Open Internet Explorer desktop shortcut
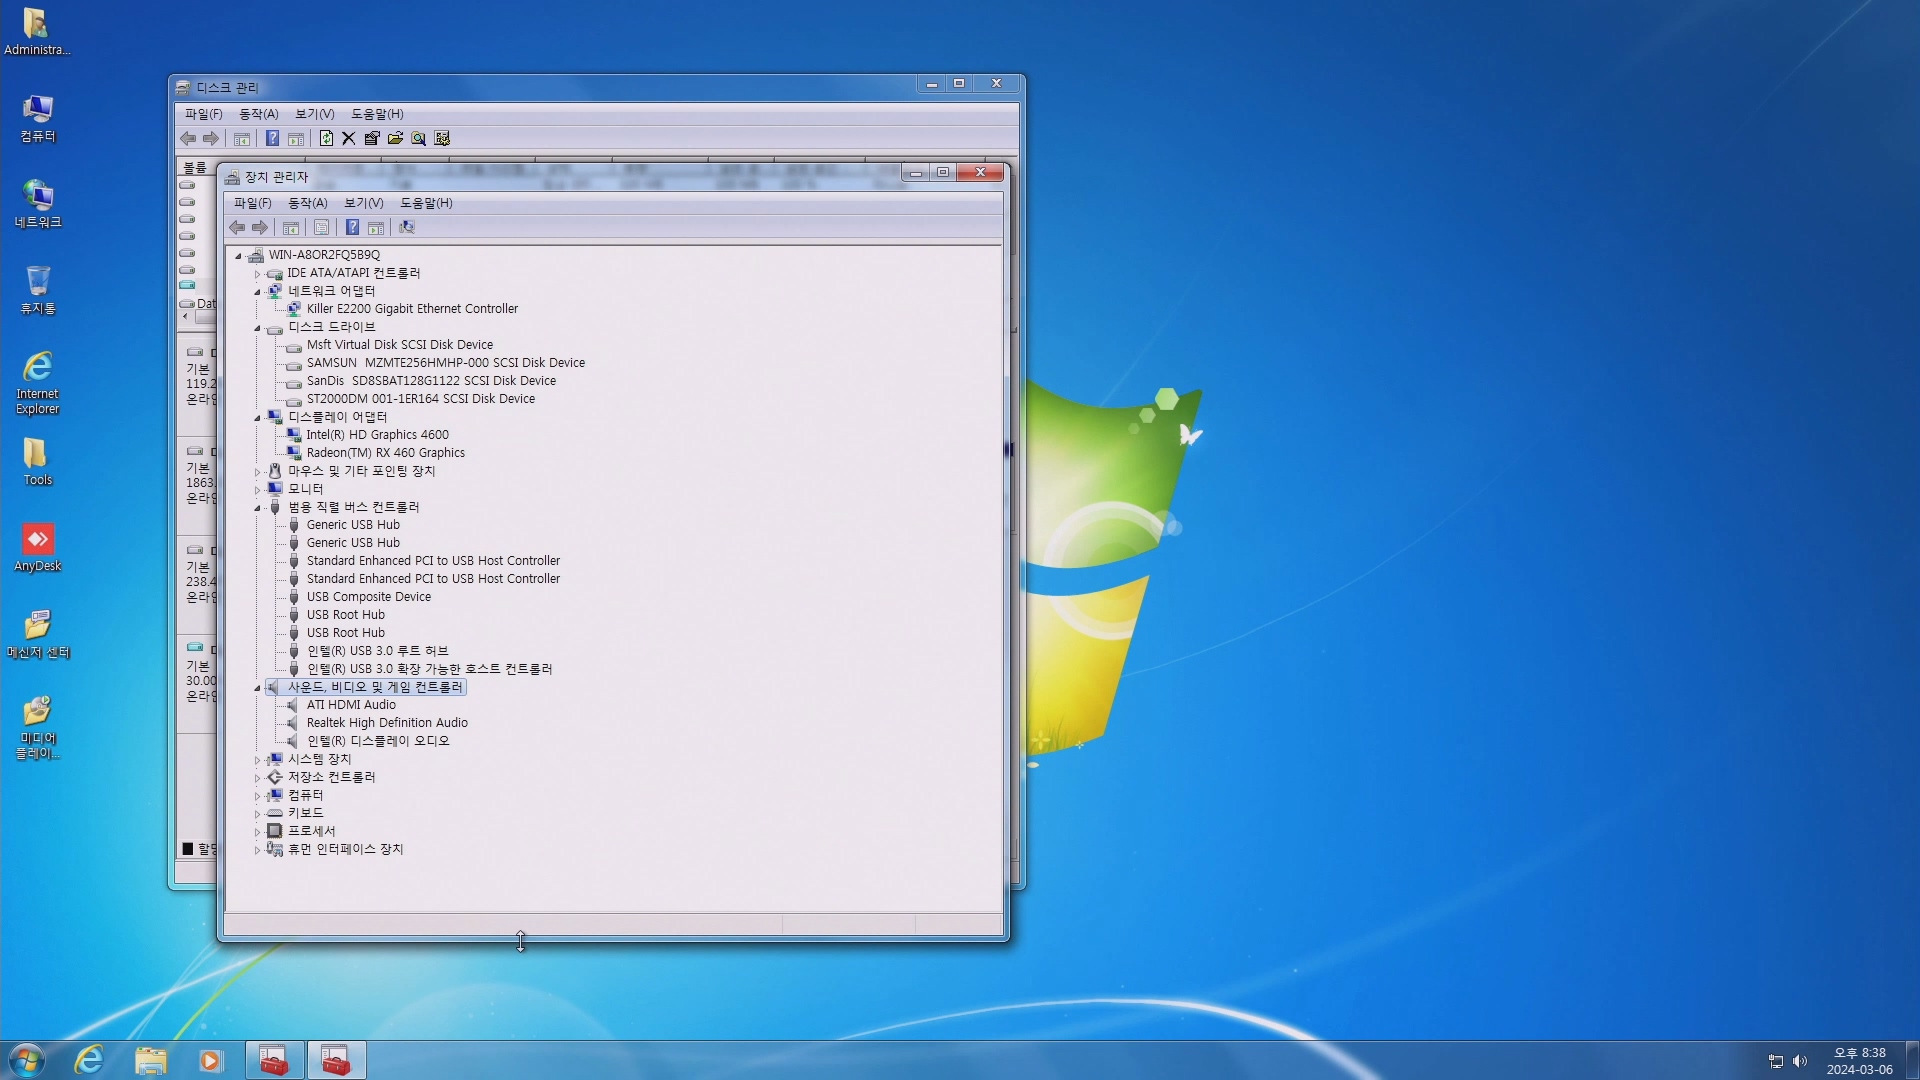 click(38, 382)
